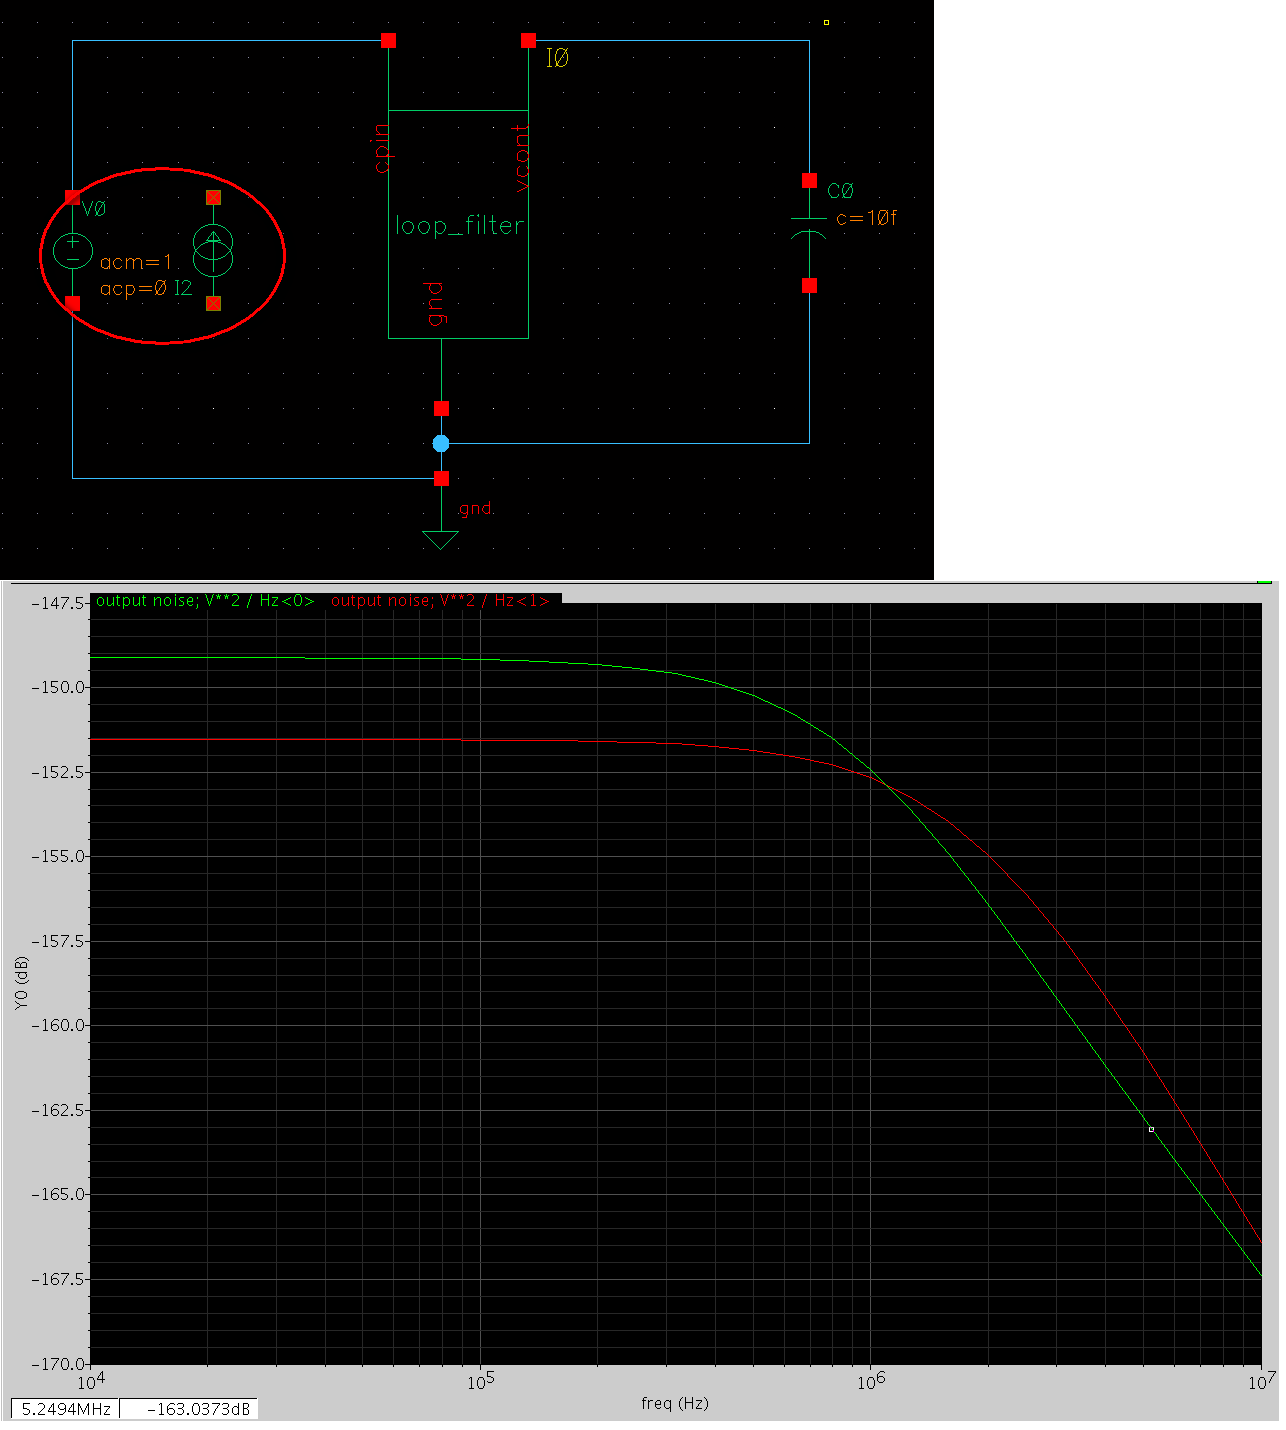The image size is (1286, 1430).
Task: Click the acm=1 source parameter text
Action: click(x=136, y=263)
